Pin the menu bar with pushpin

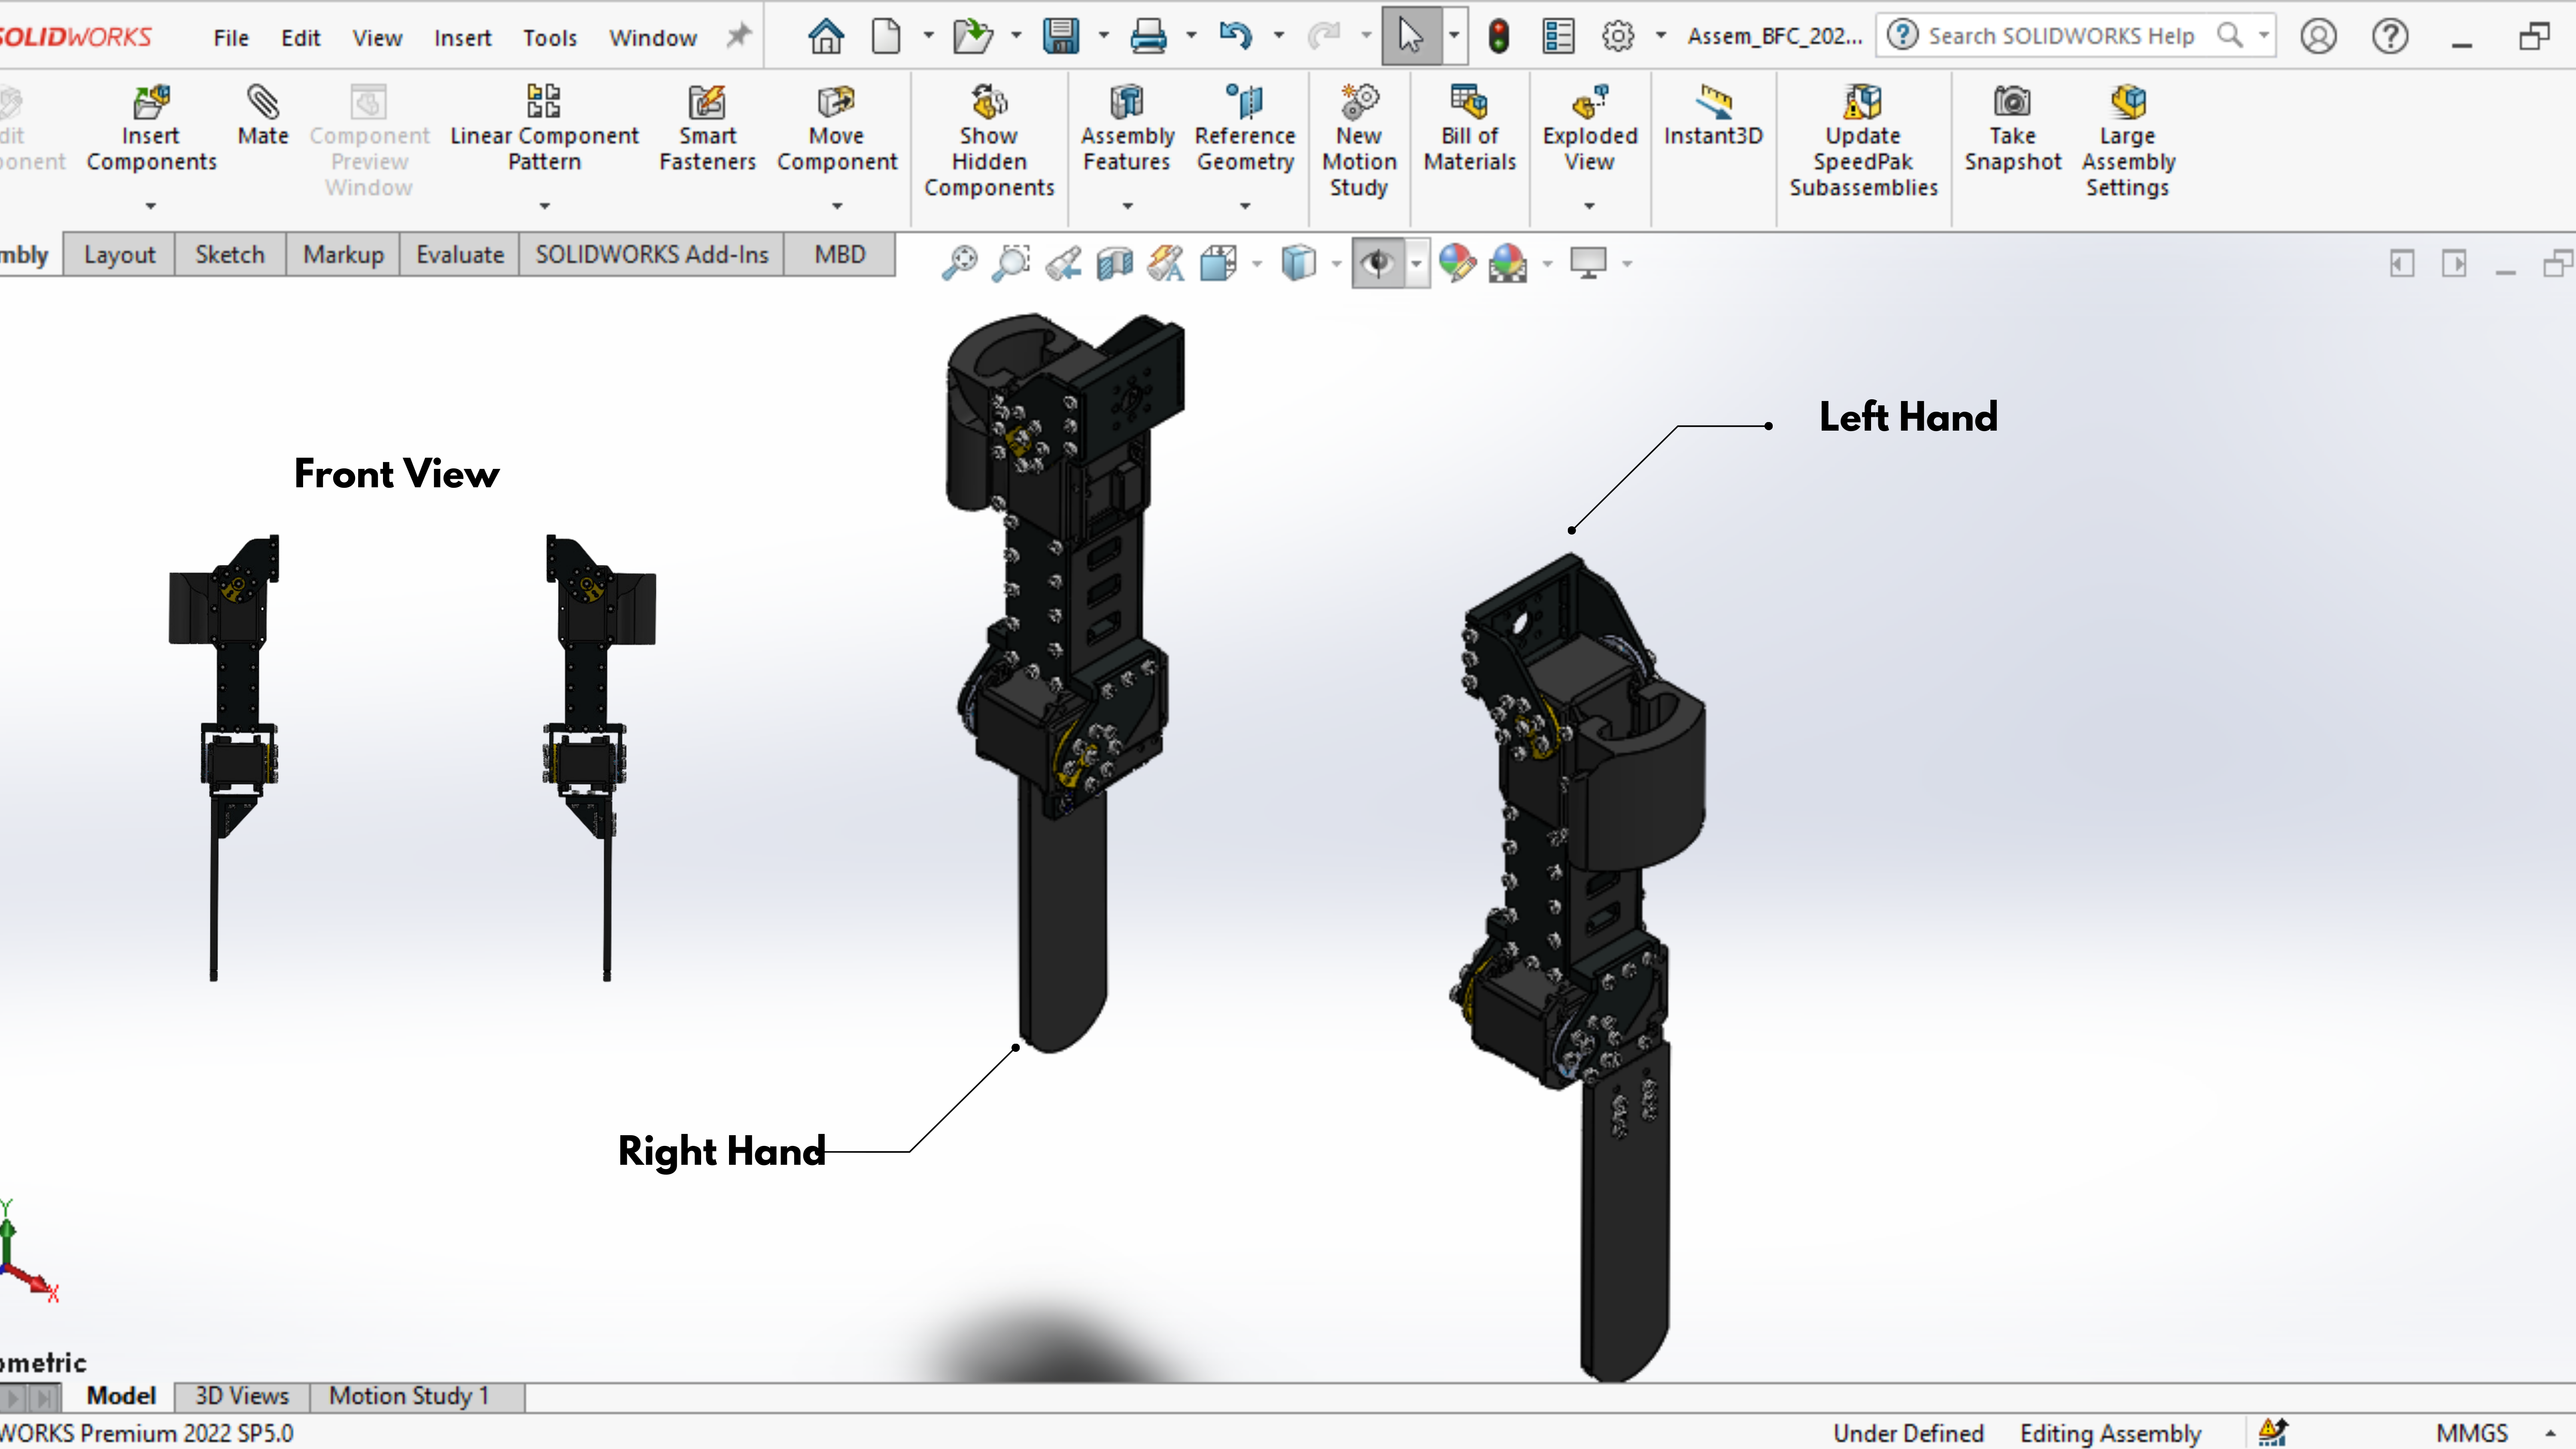738,37
